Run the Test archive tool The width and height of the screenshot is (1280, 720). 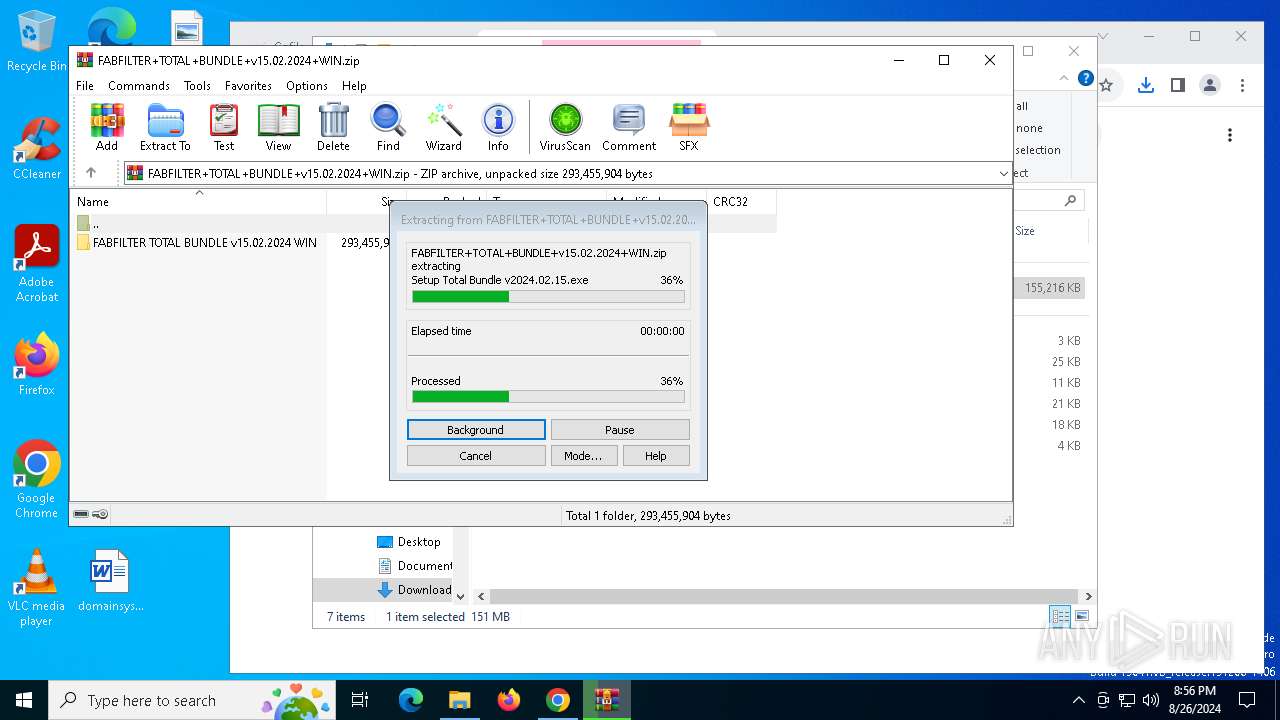pyautogui.click(x=224, y=127)
